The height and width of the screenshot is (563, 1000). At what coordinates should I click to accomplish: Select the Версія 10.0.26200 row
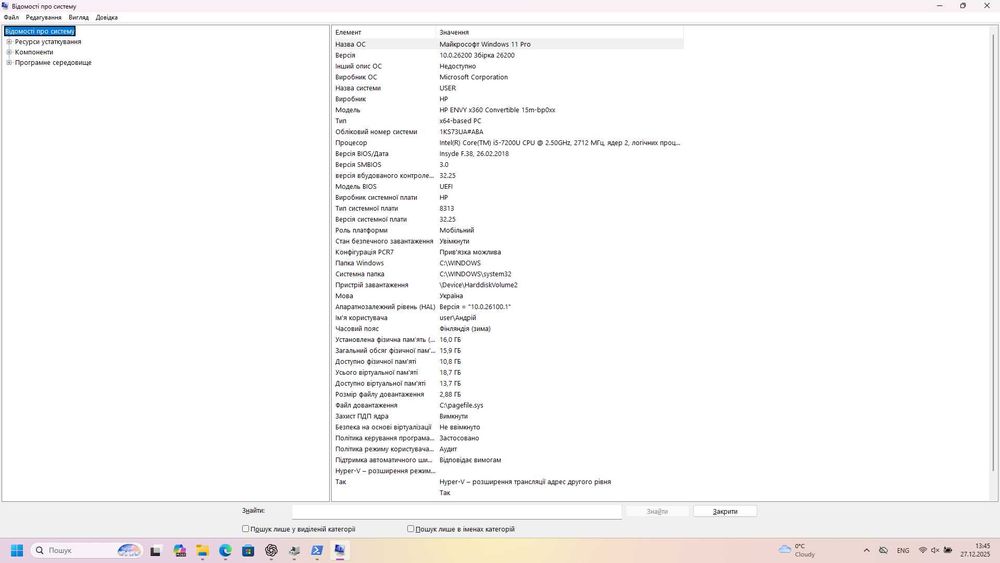pos(508,55)
